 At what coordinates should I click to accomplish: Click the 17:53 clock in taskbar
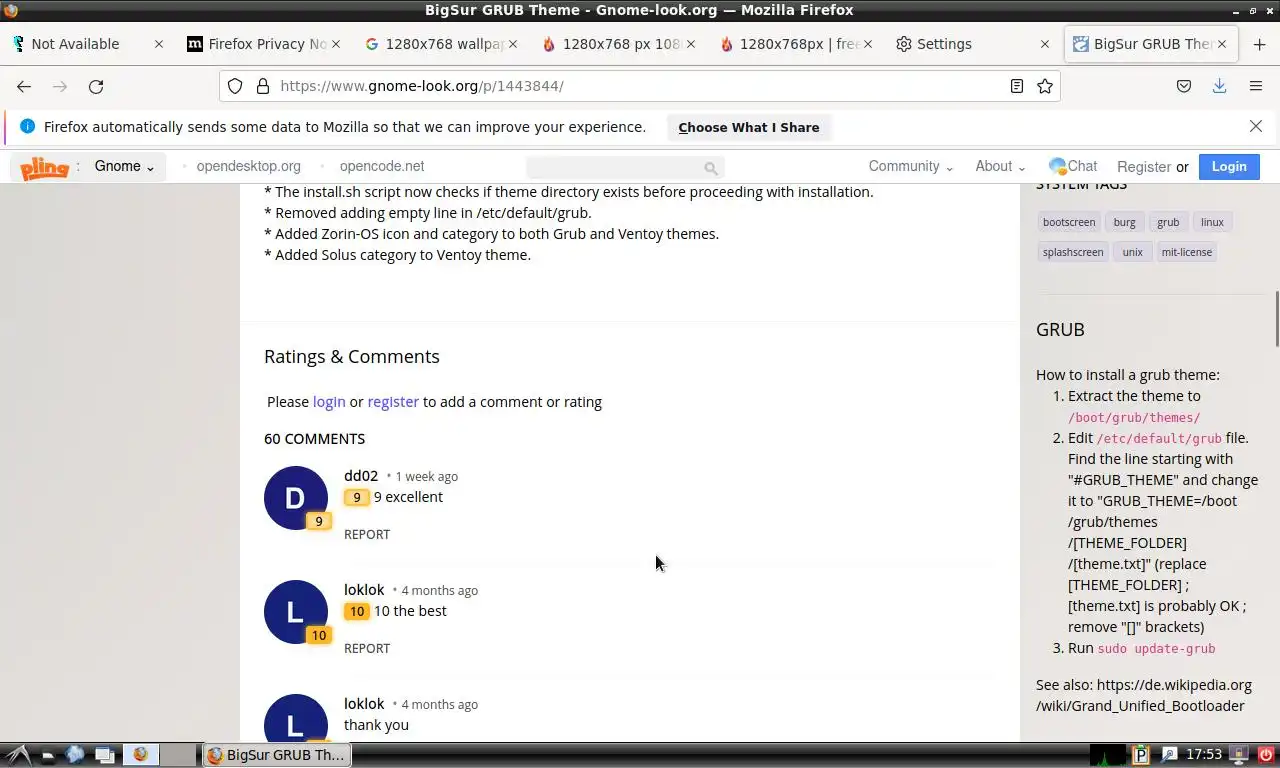(x=1204, y=755)
